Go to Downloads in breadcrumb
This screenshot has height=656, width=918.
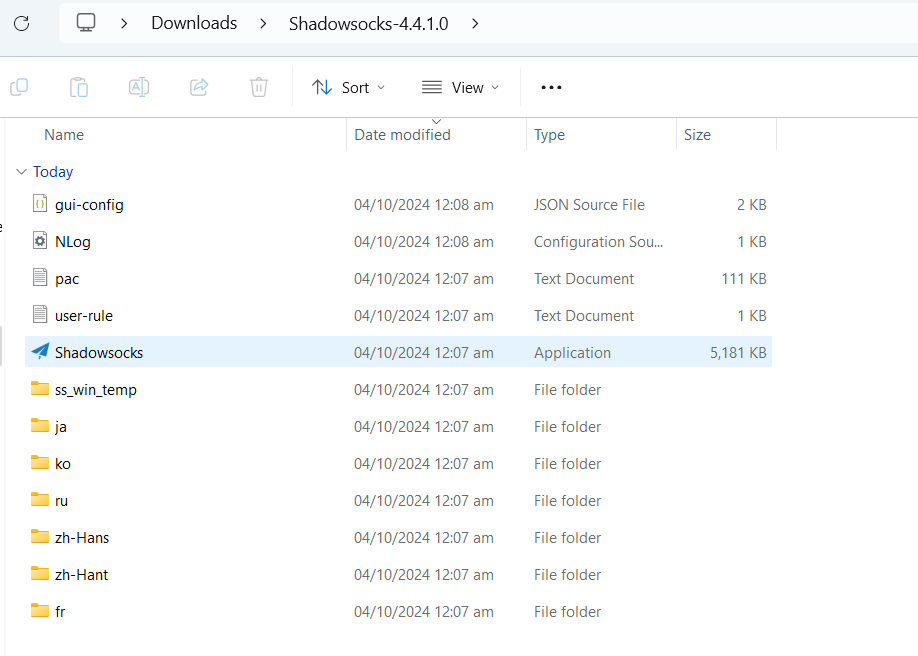point(194,23)
